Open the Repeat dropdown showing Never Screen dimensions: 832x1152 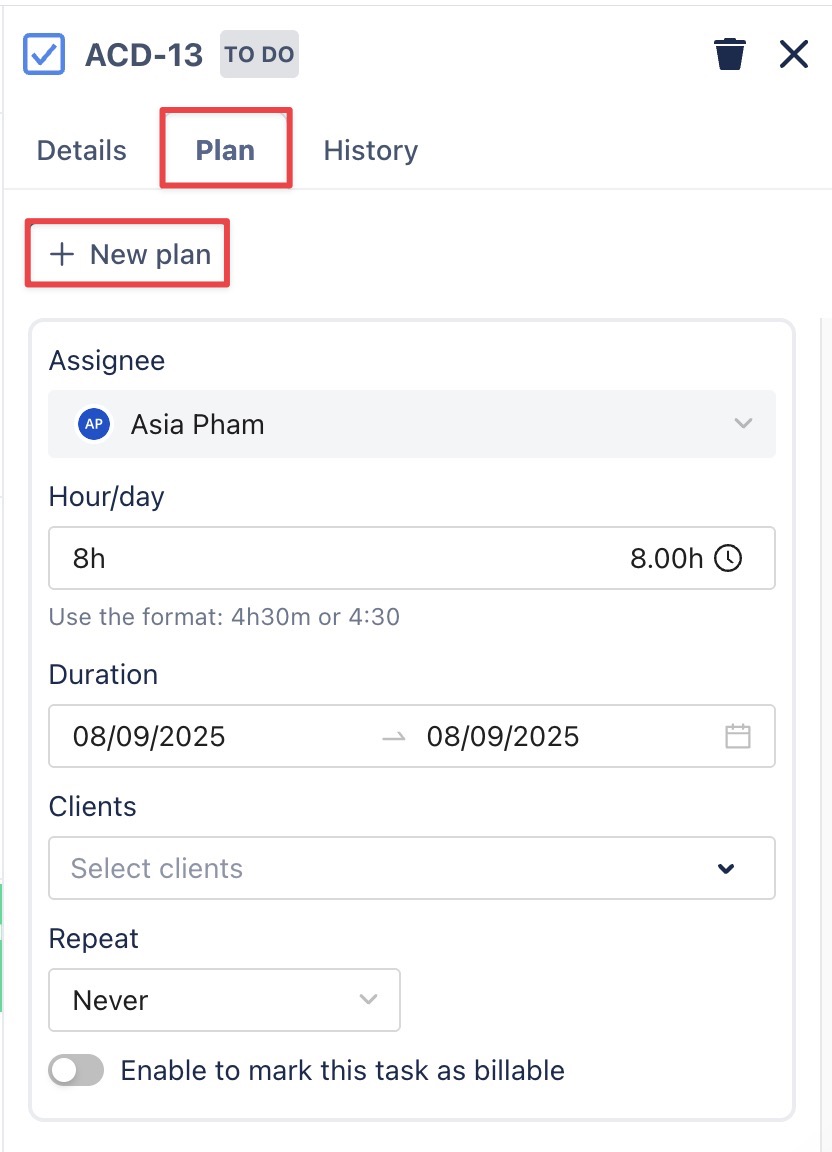pyautogui.click(x=224, y=1000)
